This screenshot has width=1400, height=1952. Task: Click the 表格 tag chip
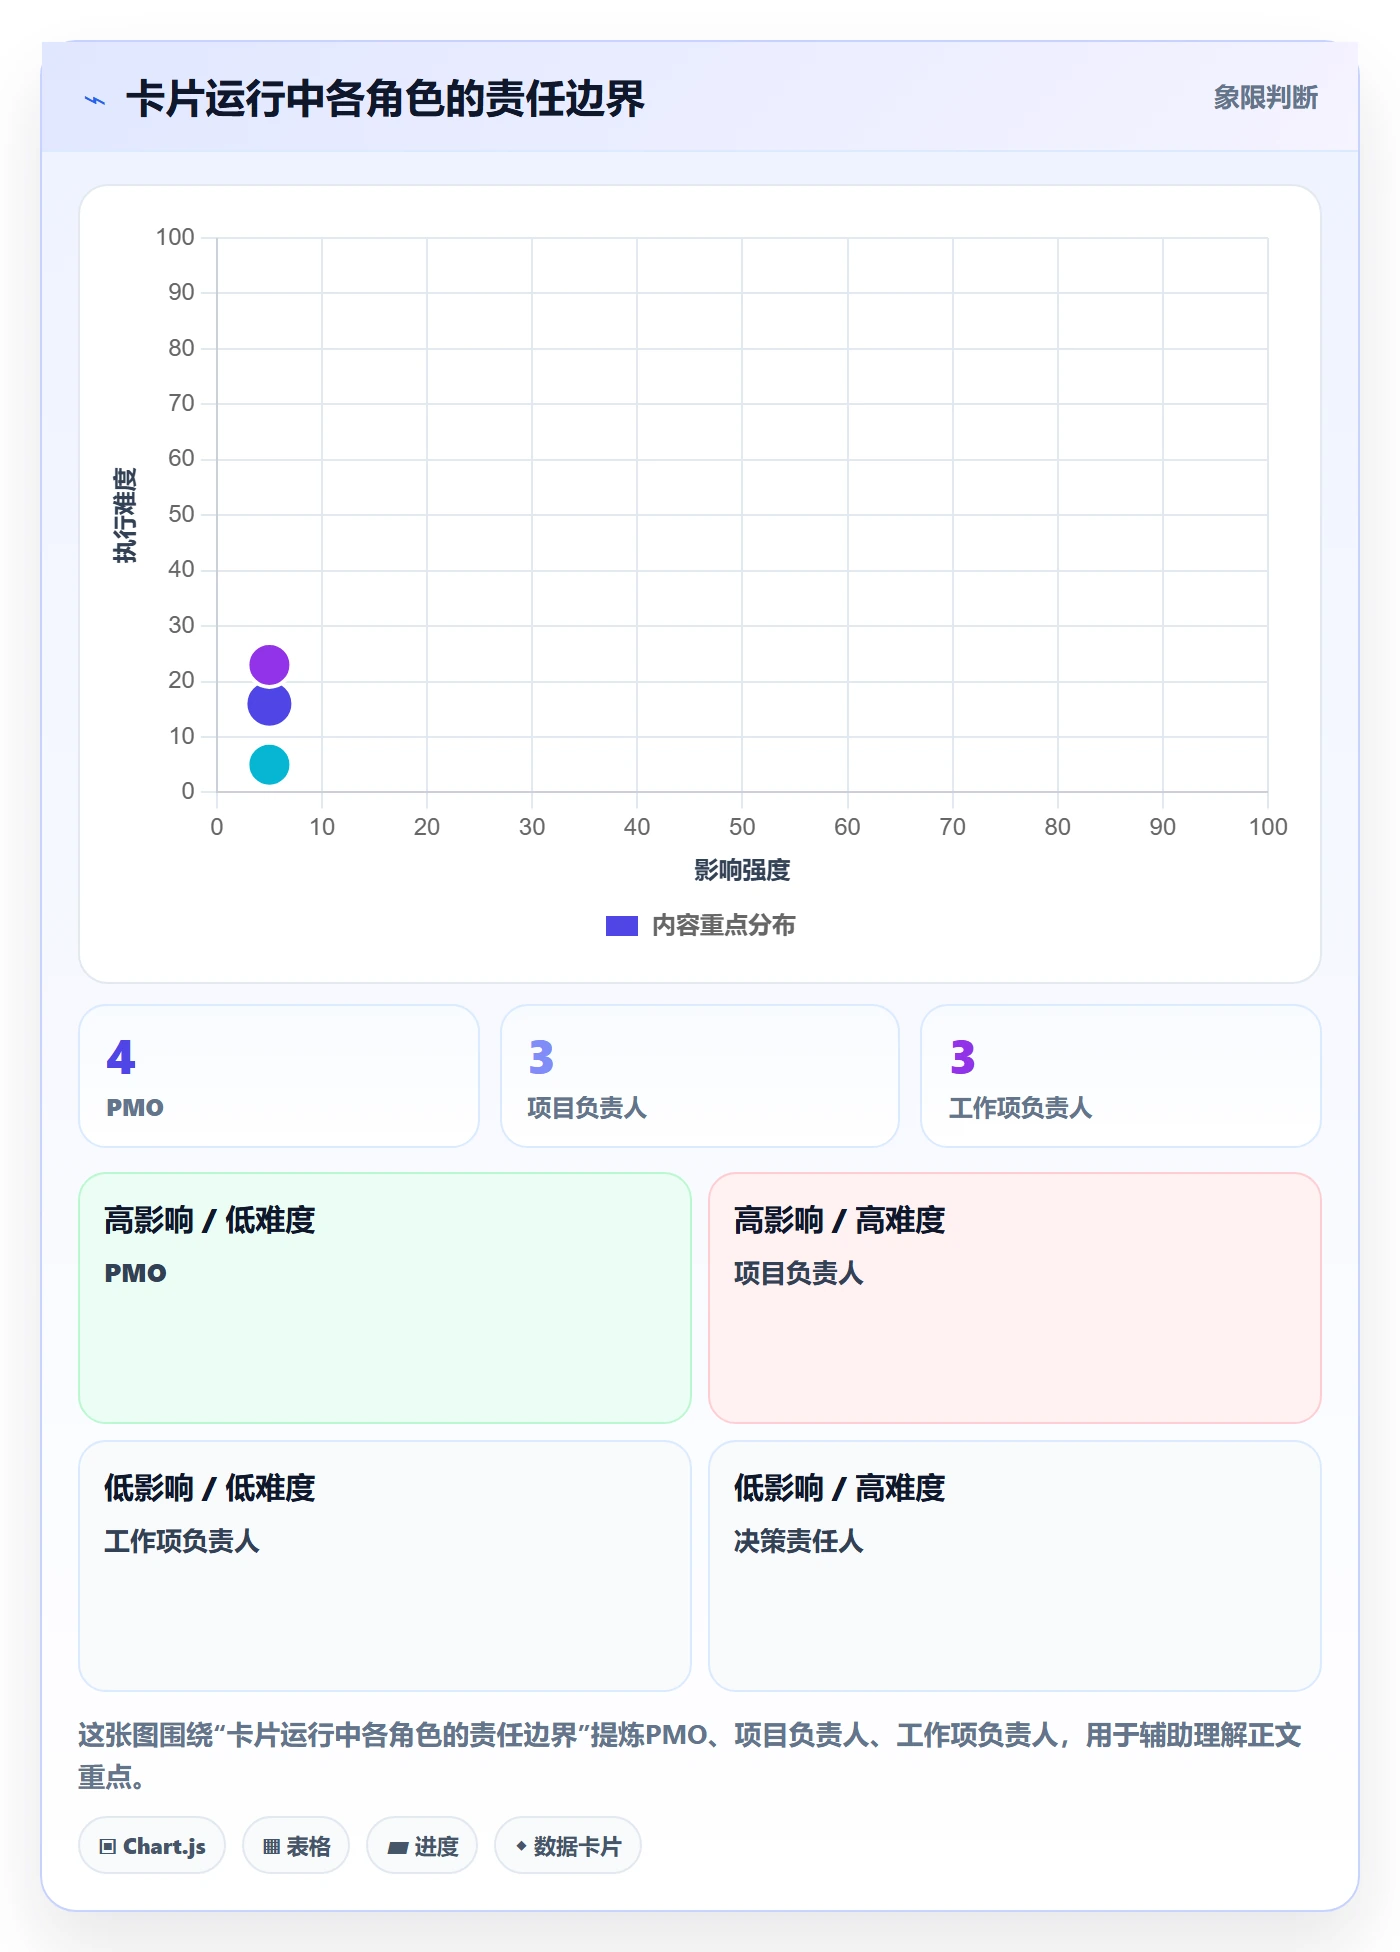tap(296, 1846)
